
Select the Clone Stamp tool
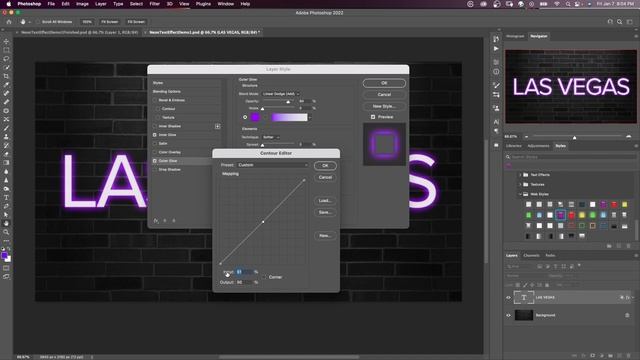pyautogui.click(x=6, y=137)
